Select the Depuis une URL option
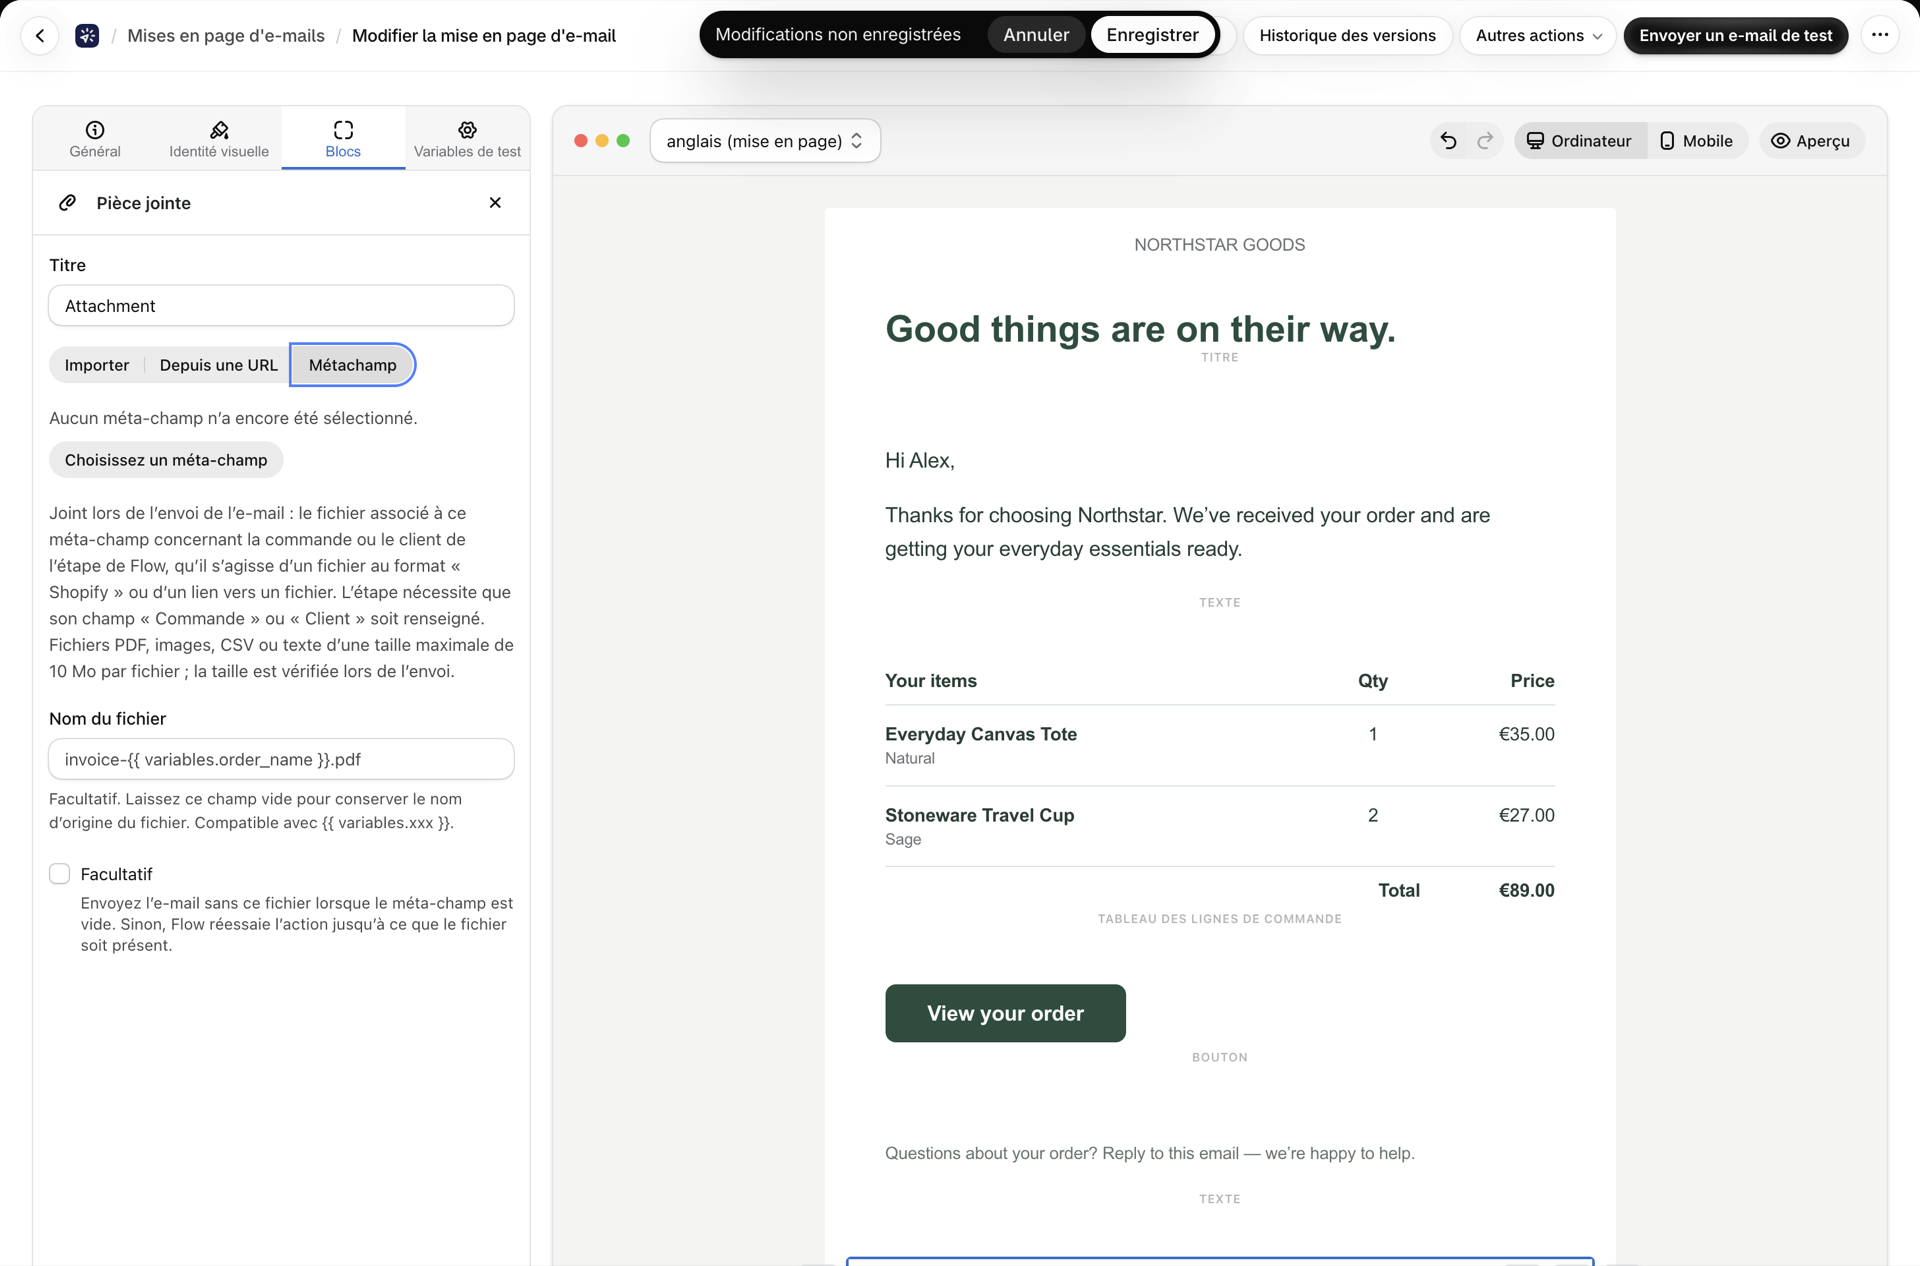Viewport: 1920px width, 1266px height. coord(219,365)
